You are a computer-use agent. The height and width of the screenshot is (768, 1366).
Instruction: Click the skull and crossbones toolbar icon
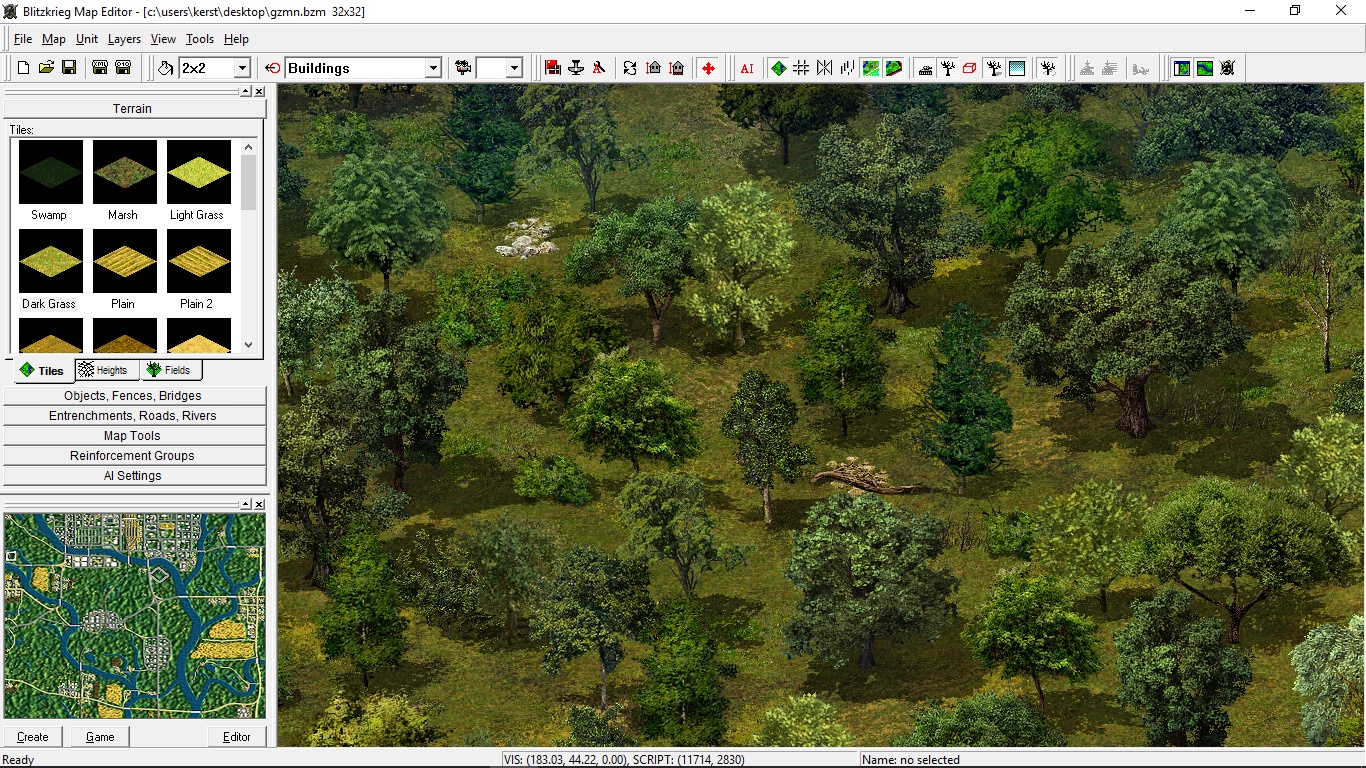coord(1228,68)
